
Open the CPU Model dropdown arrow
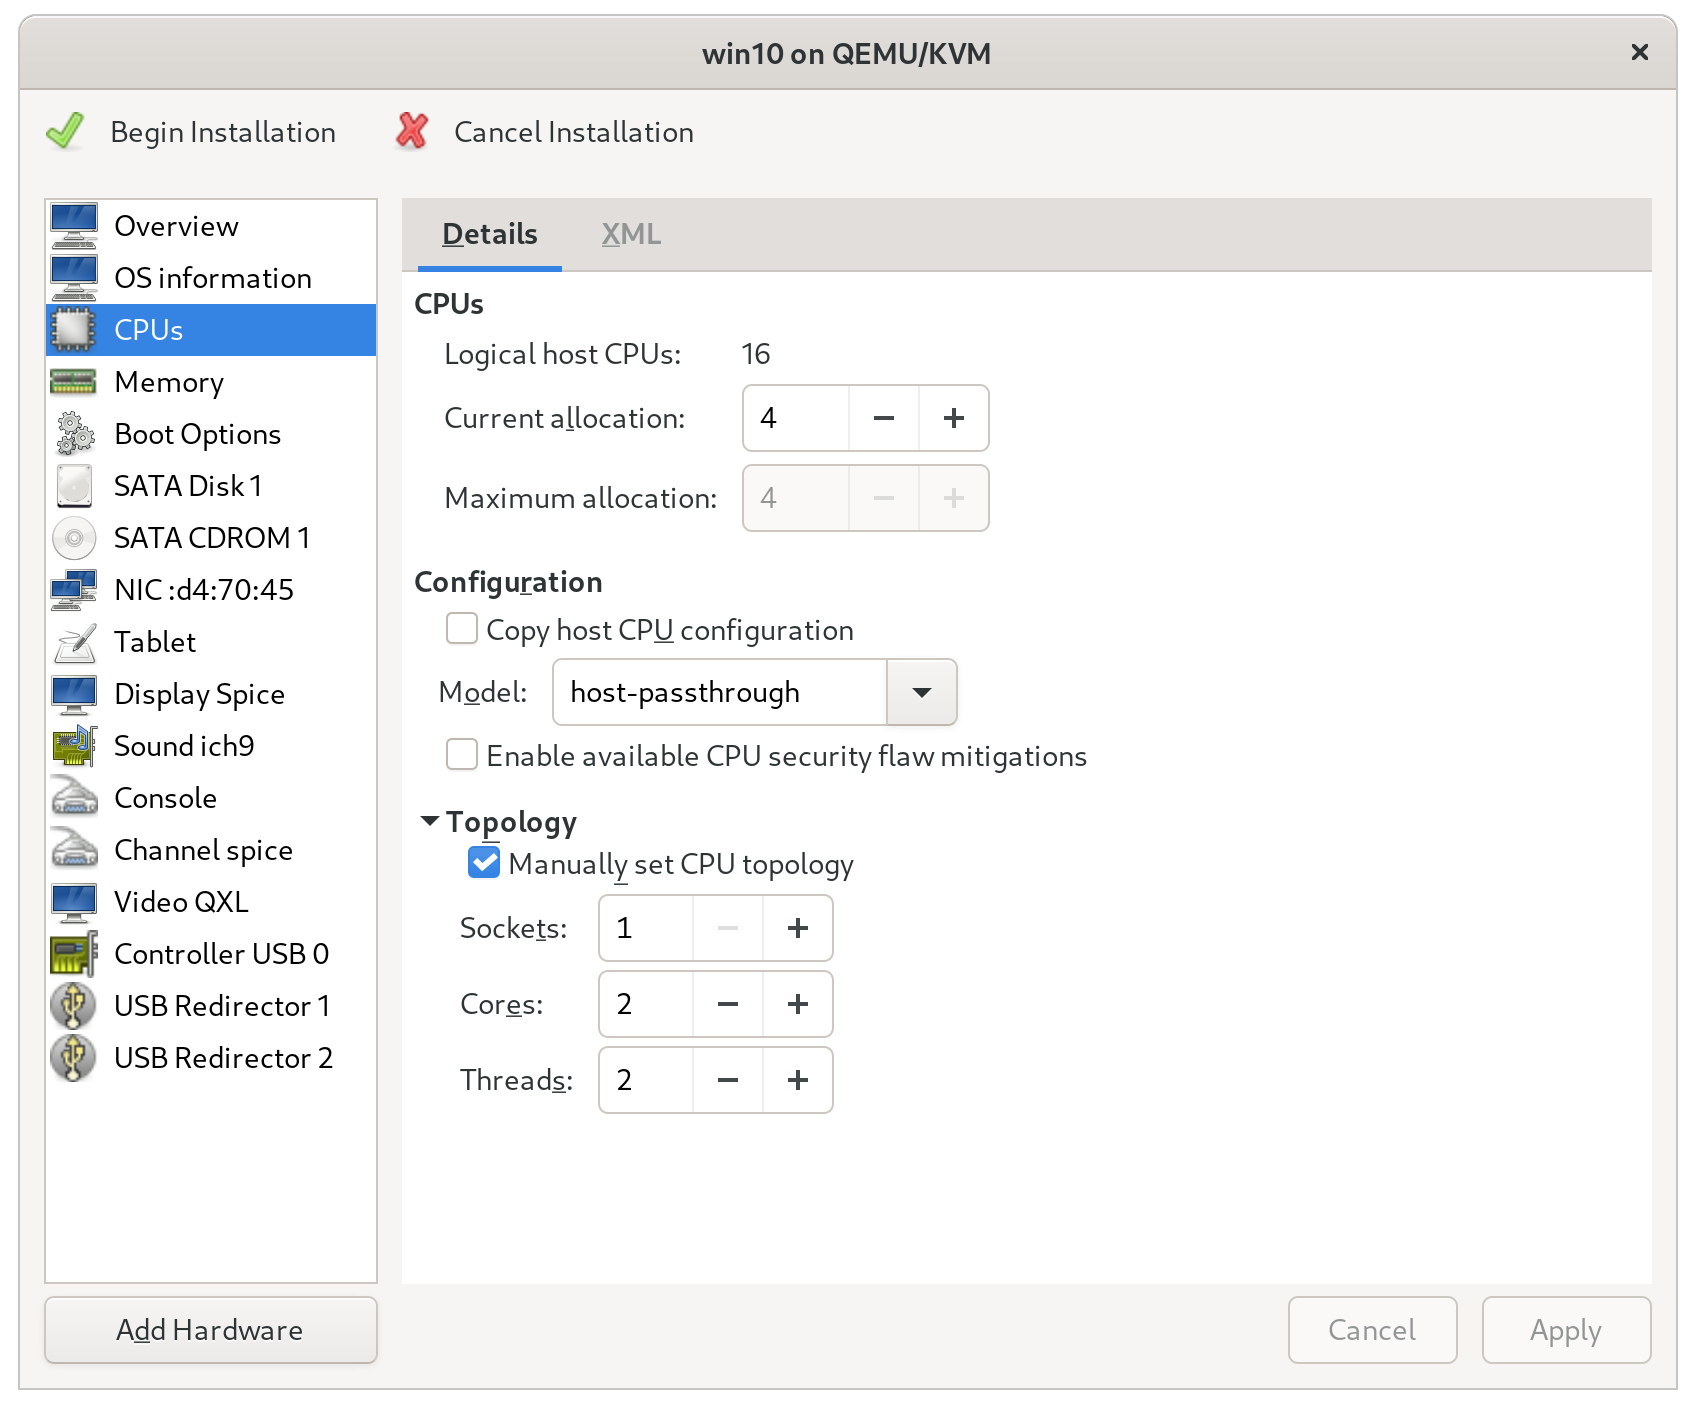click(922, 692)
